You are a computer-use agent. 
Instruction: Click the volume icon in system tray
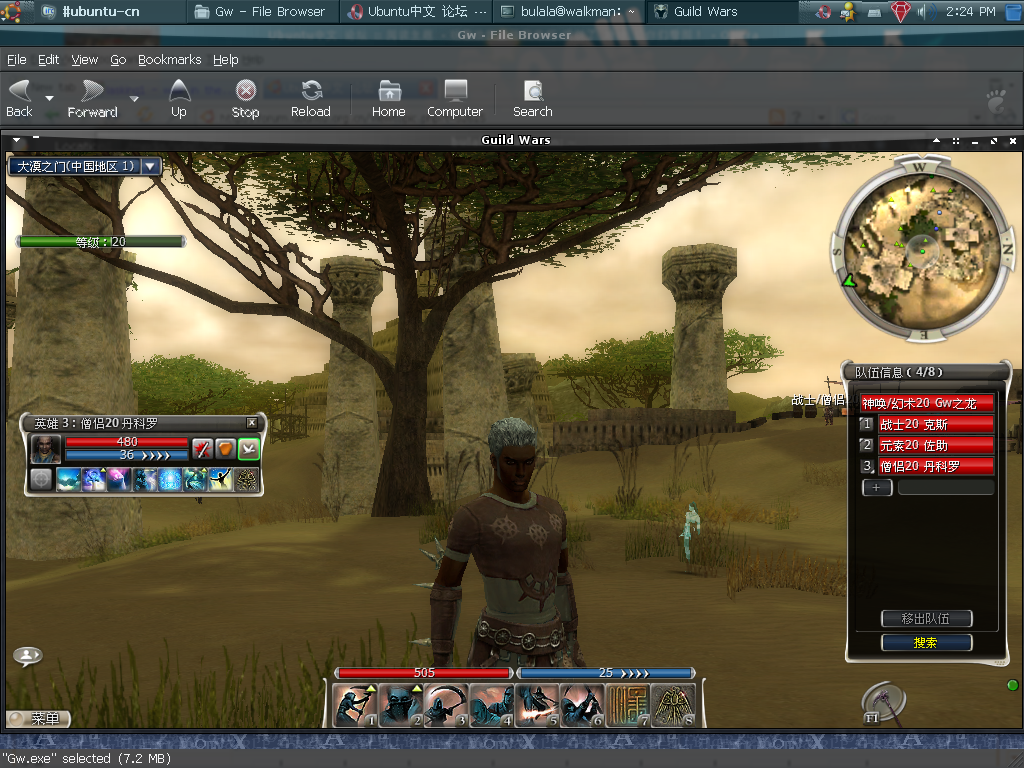pos(922,11)
